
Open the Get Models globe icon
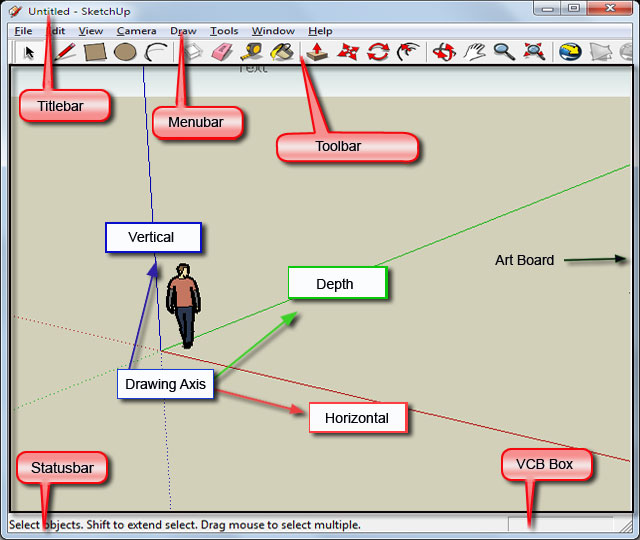570,52
